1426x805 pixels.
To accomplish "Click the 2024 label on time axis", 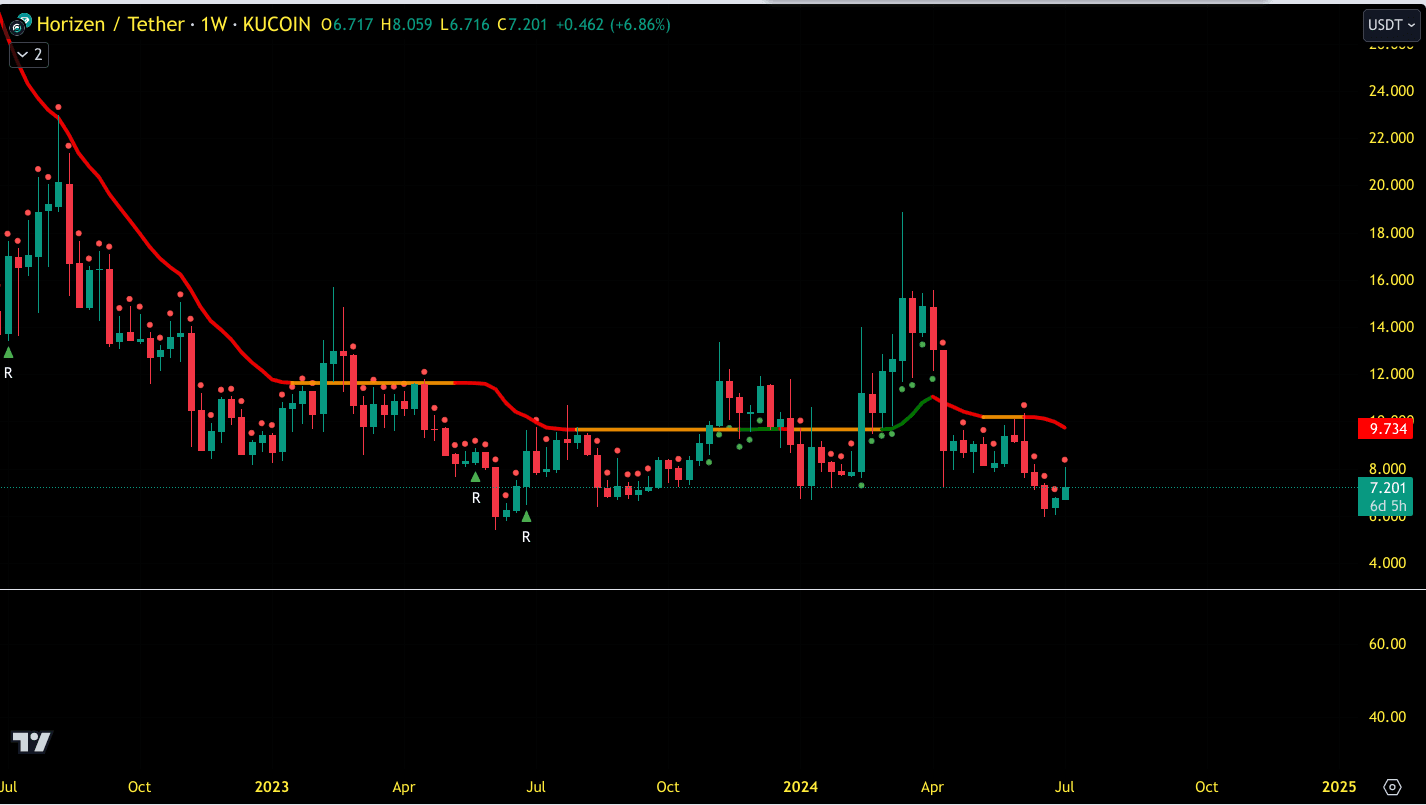I will tap(801, 787).
